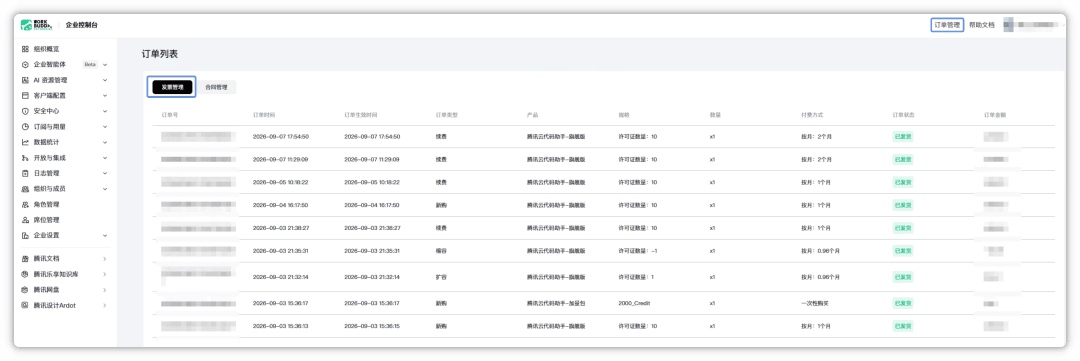
Task: Open 帮助文档 link in header
Action: point(982,25)
